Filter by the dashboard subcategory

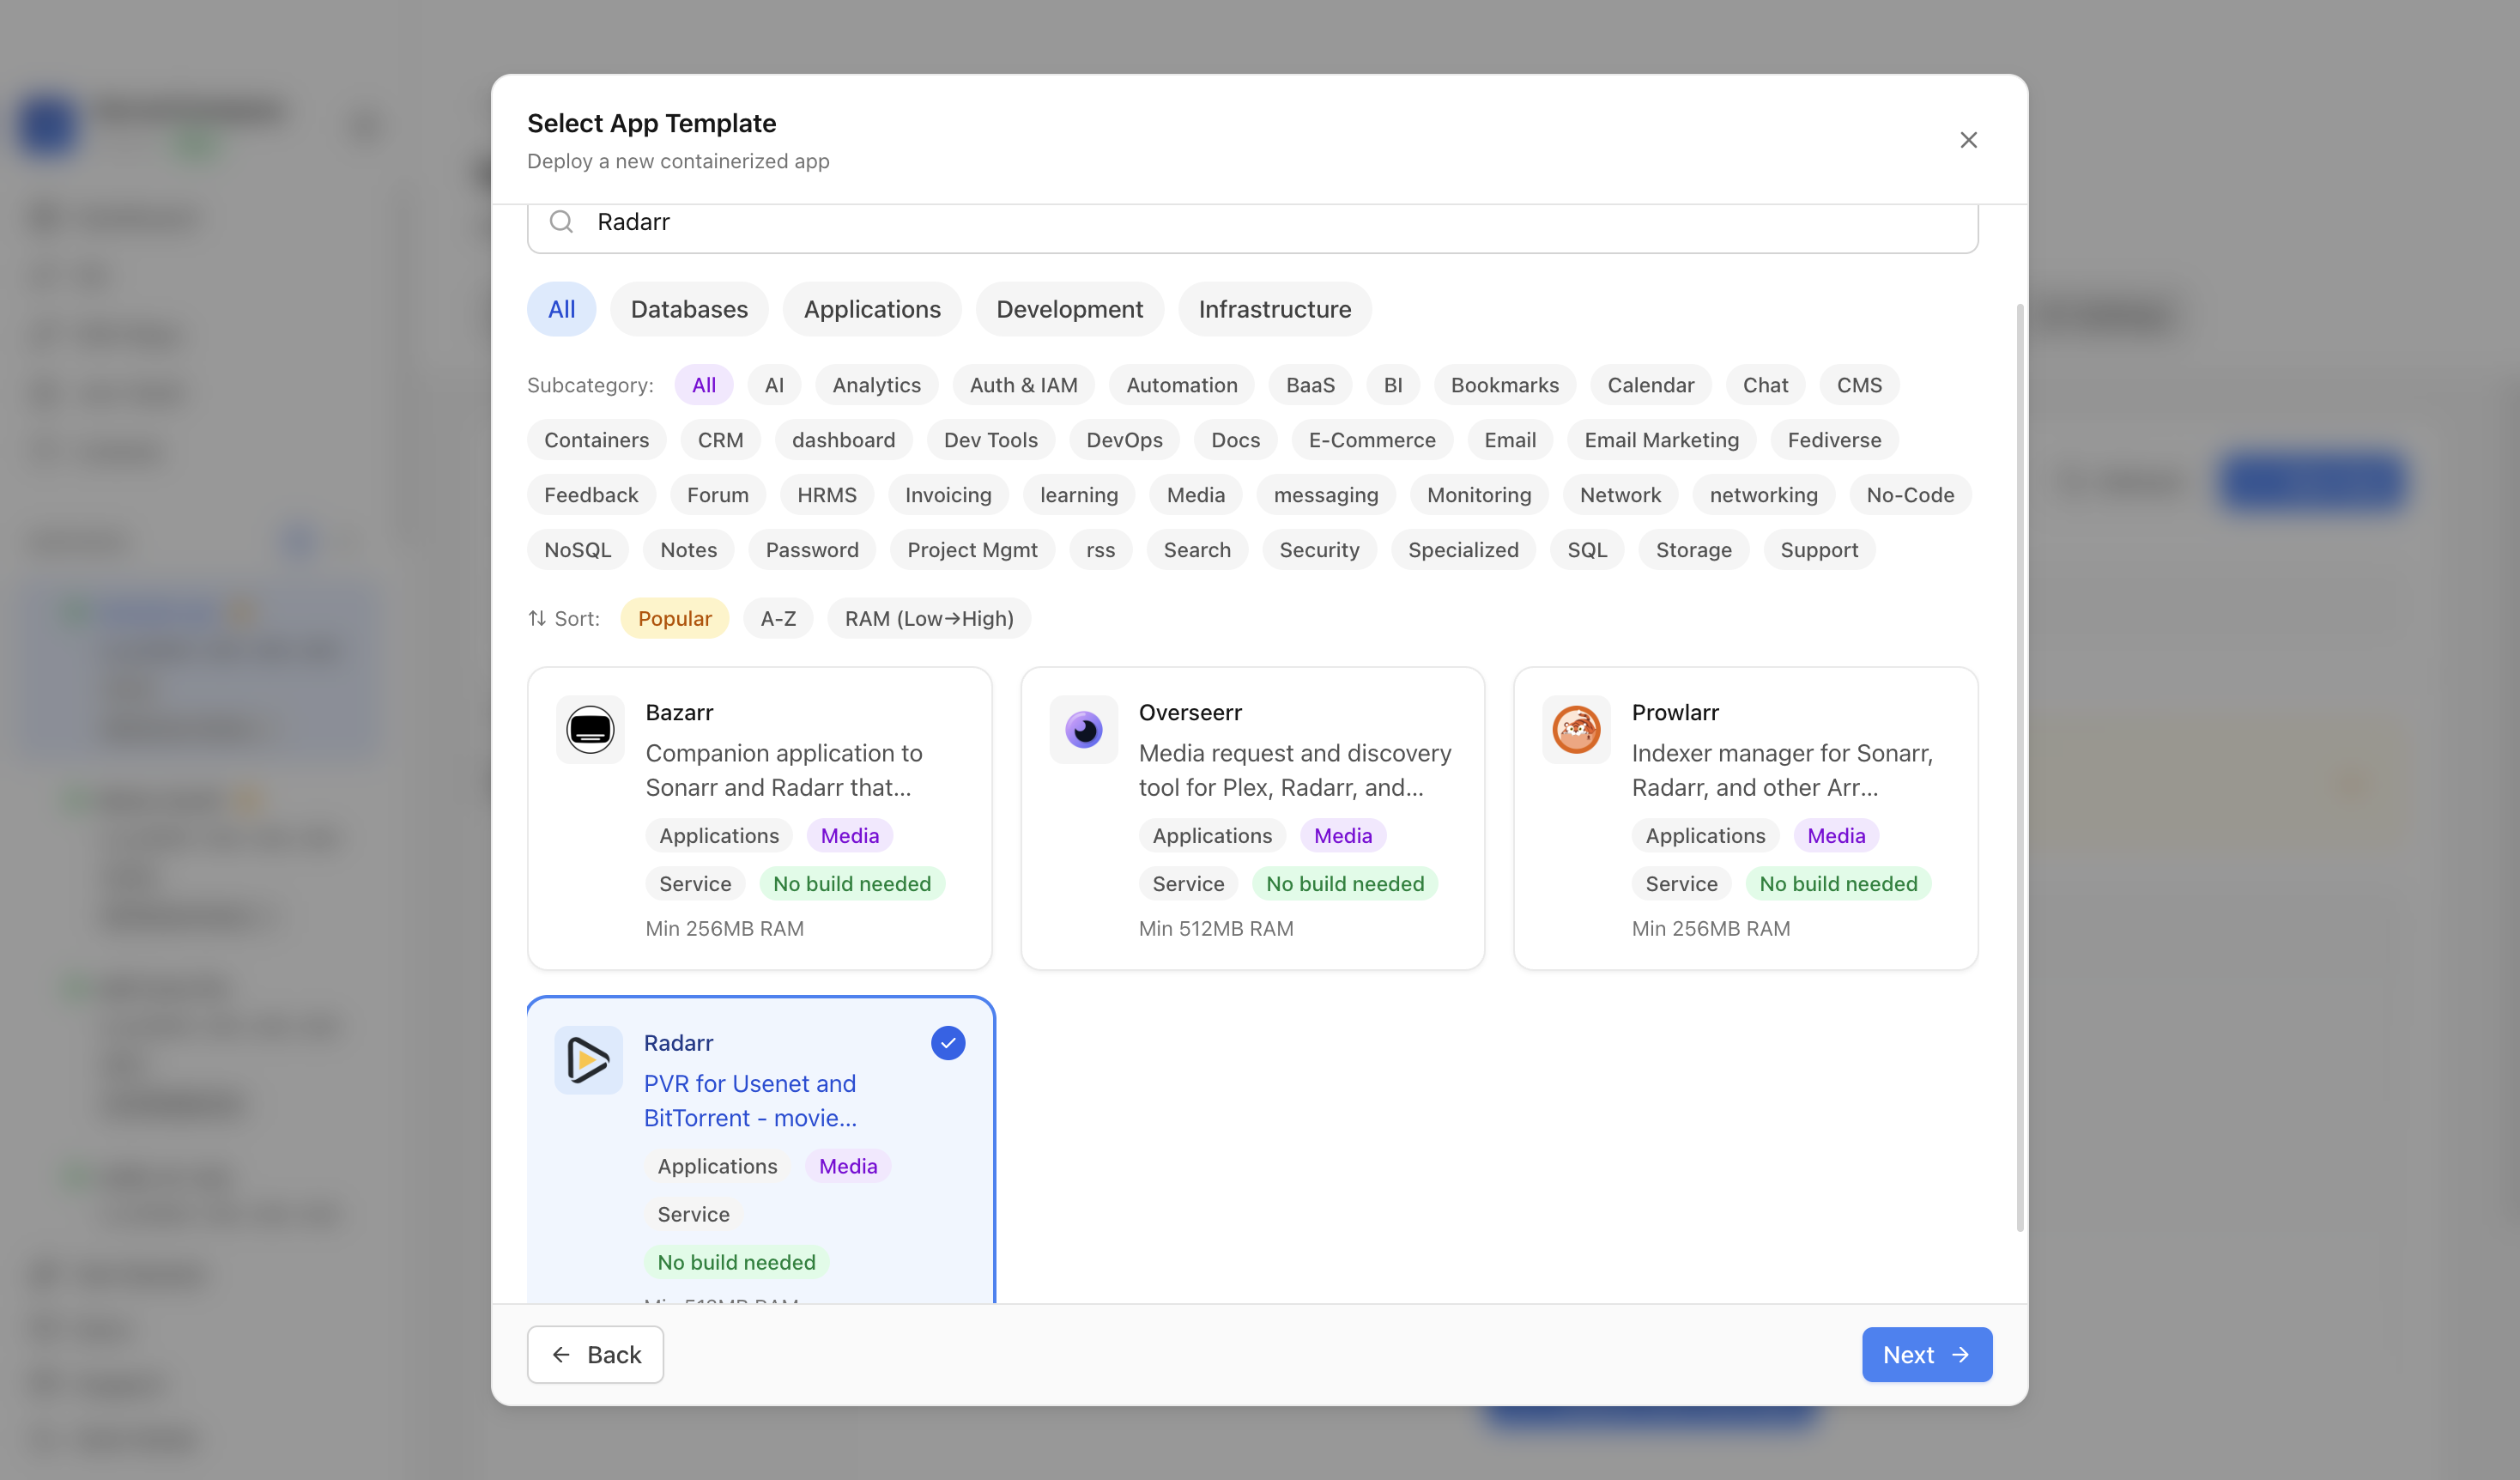coord(843,440)
